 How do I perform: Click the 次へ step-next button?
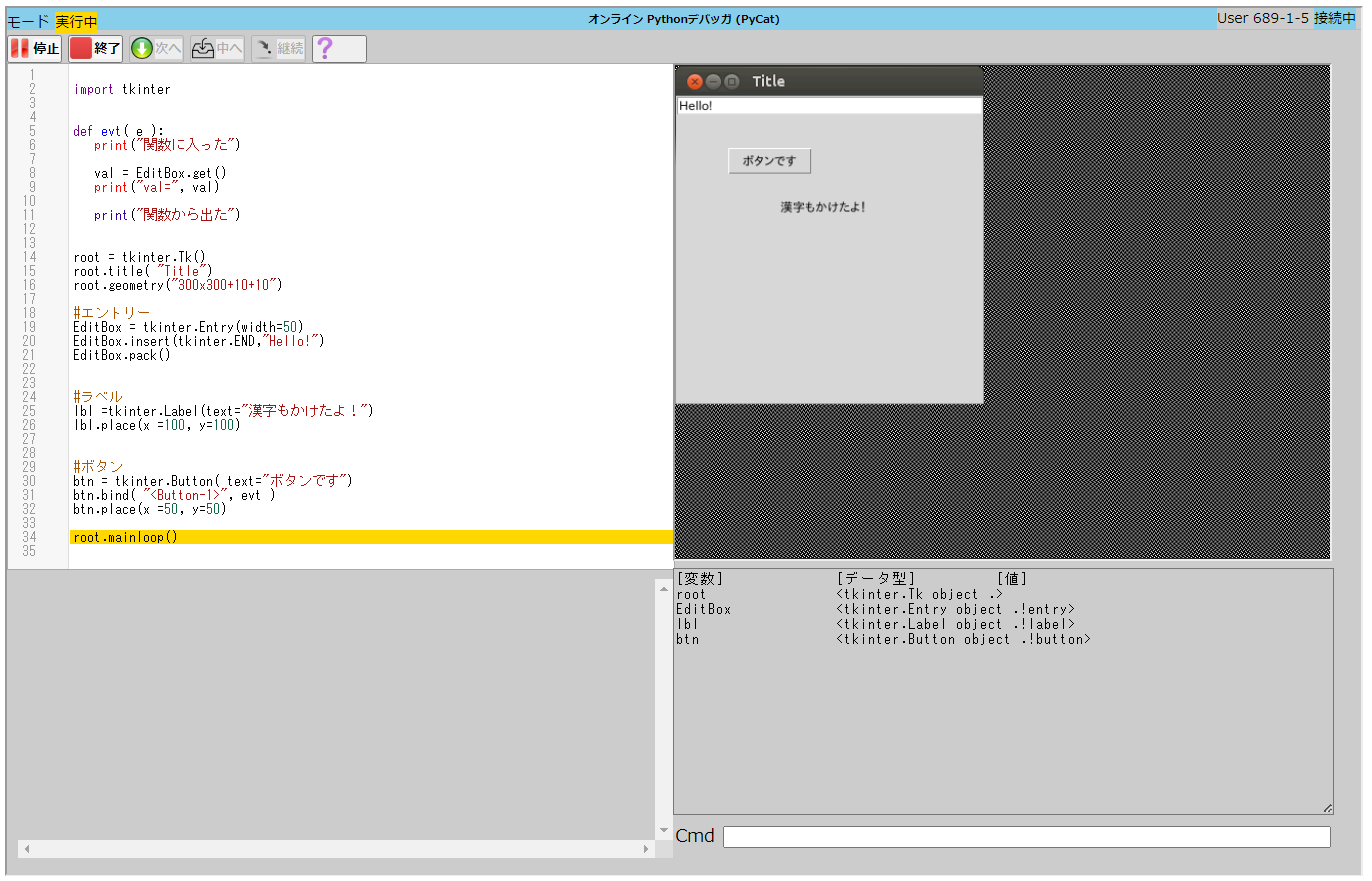[157, 48]
